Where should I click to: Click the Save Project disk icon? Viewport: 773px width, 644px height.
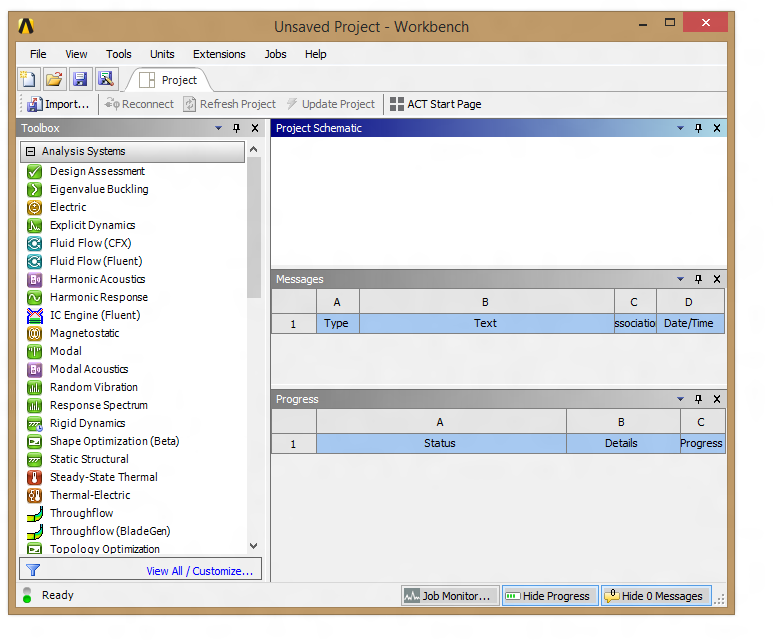click(80, 79)
